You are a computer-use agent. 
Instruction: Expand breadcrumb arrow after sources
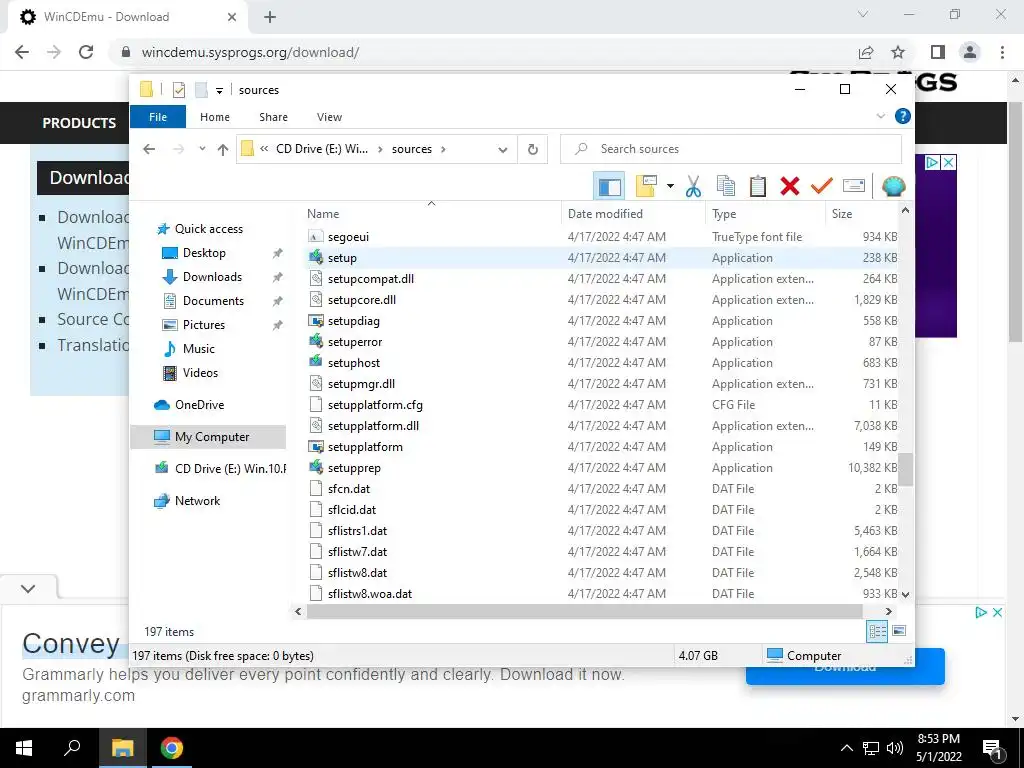point(443,149)
